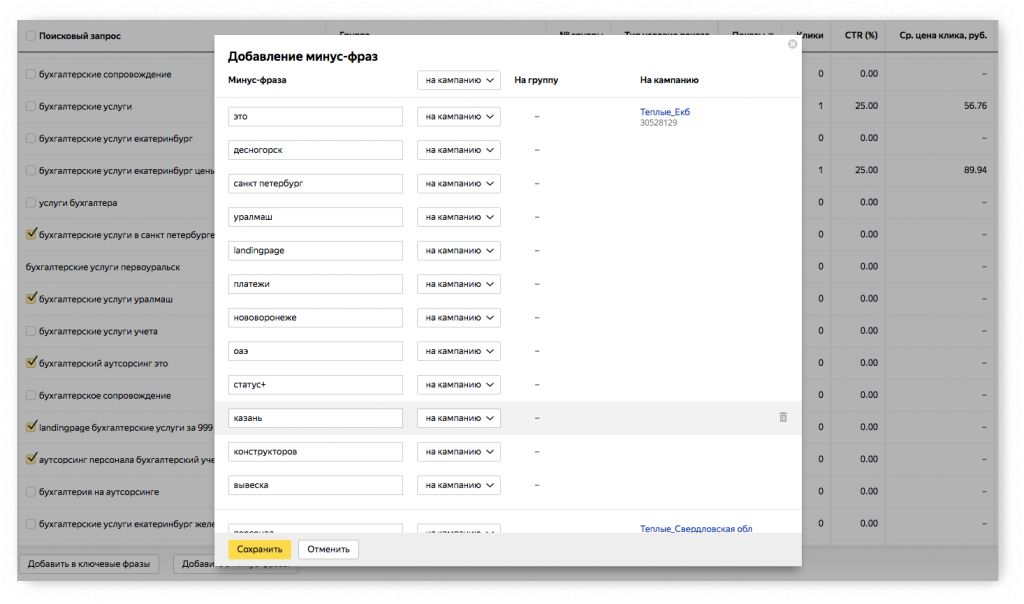Check the select-all box next to Поисковый запрос

(x=31, y=35)
